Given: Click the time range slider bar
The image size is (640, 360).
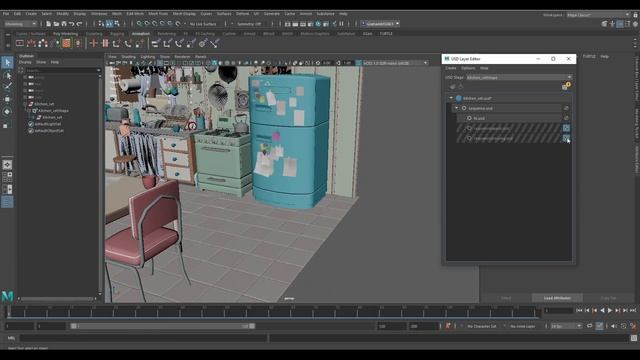Looking at the screenshot, I should pos(163,326).
